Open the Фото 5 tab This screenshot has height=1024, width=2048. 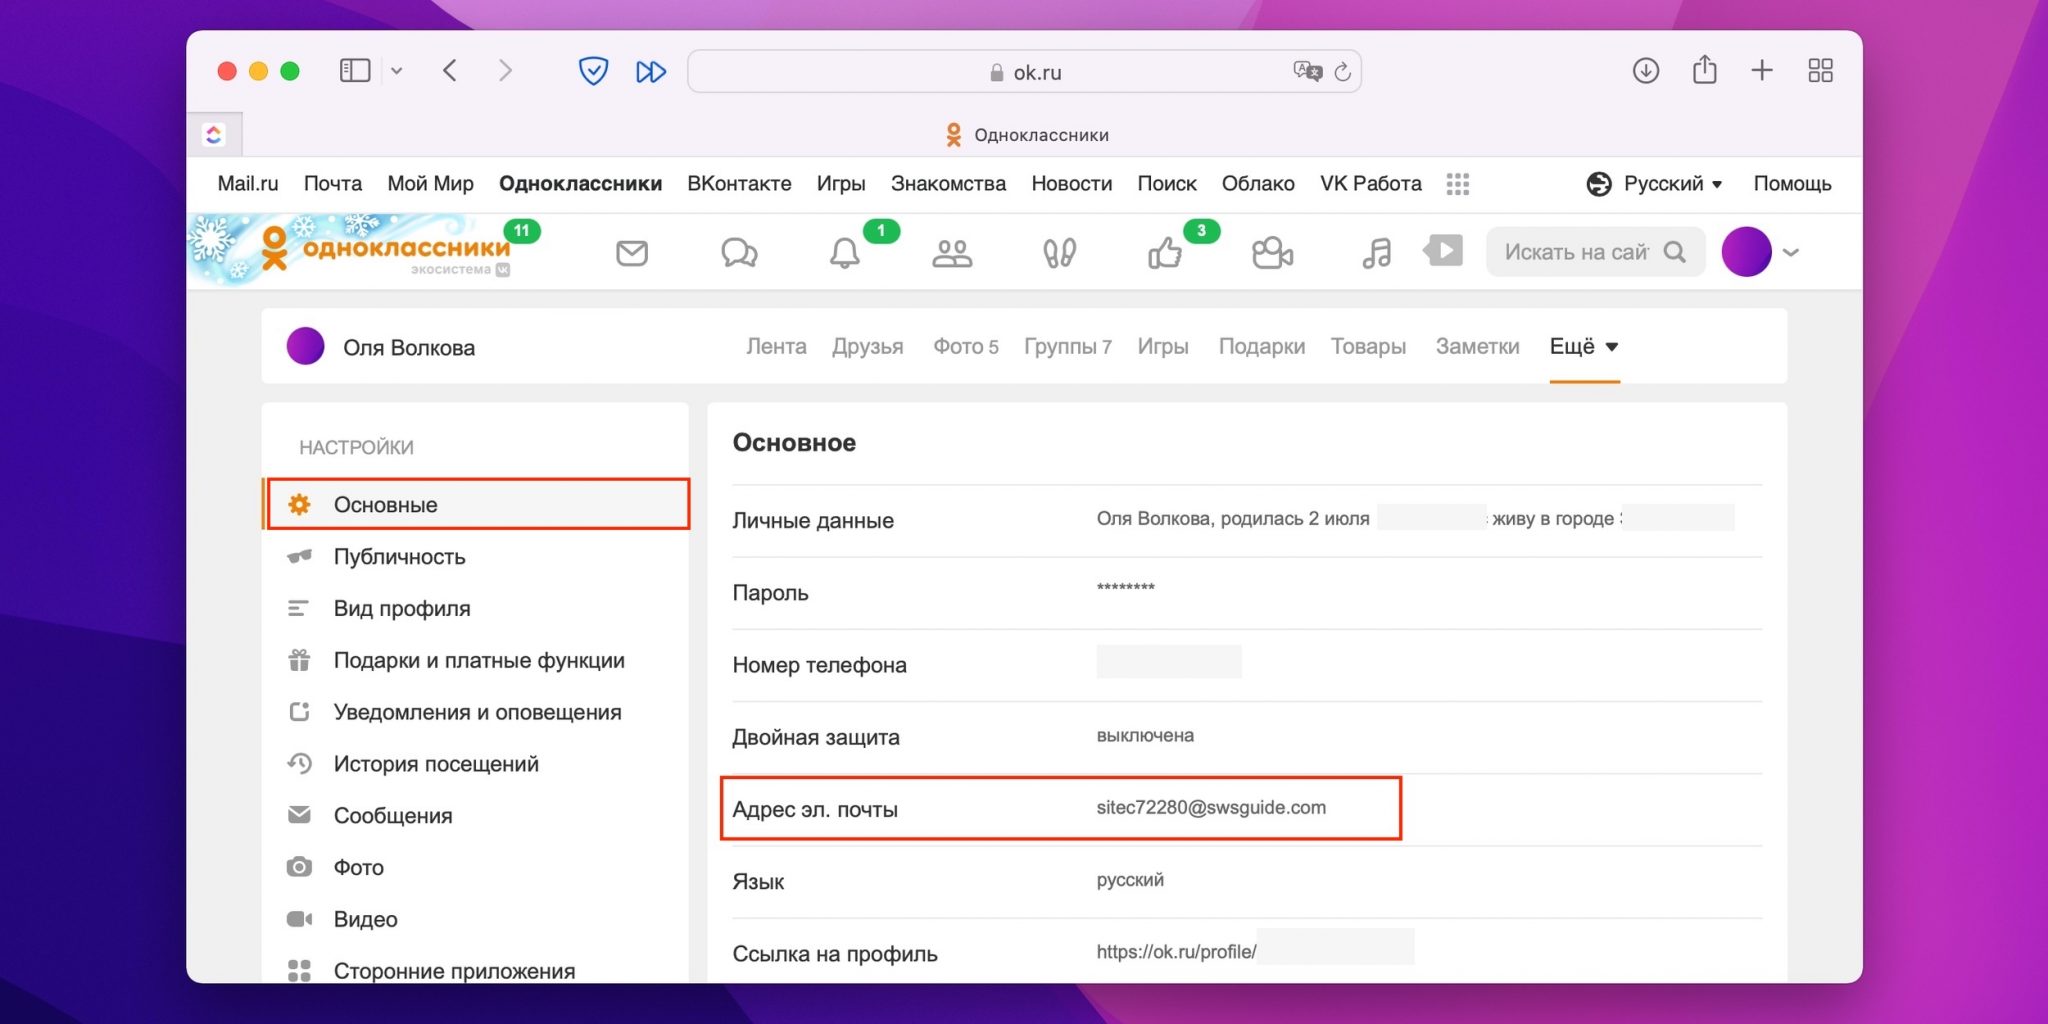965,347
